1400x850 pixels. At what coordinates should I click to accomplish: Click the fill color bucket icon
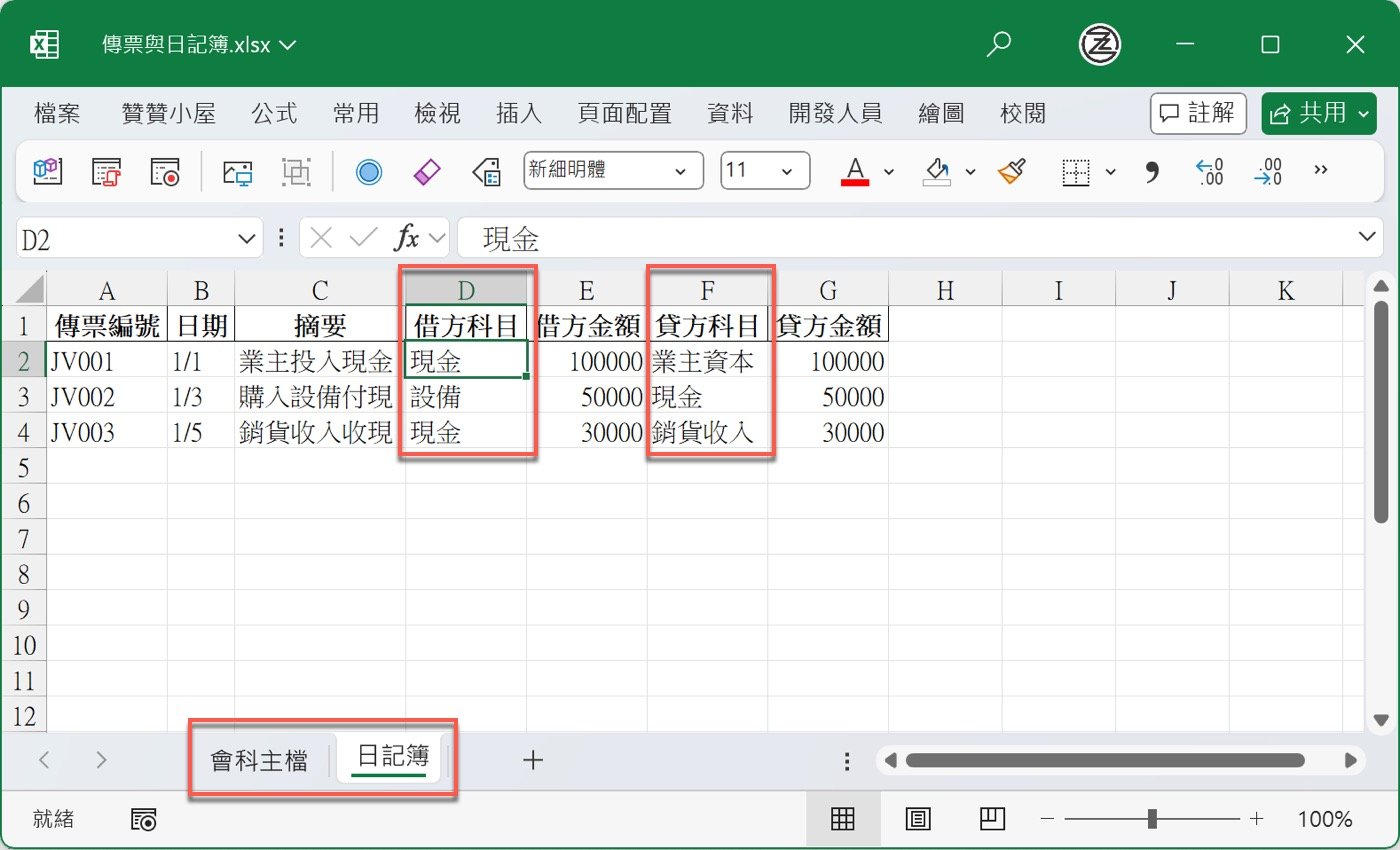pos(938,171)
